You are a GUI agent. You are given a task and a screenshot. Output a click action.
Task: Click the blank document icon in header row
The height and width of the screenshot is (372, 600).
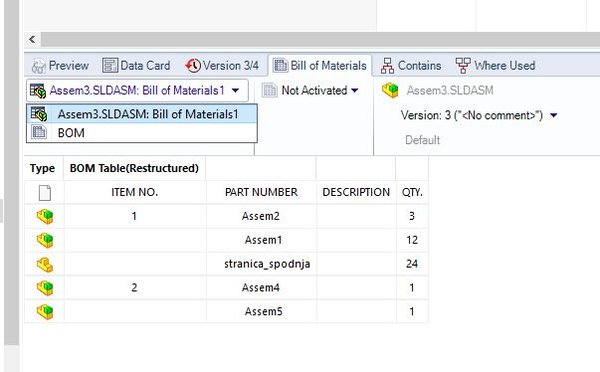45,193
